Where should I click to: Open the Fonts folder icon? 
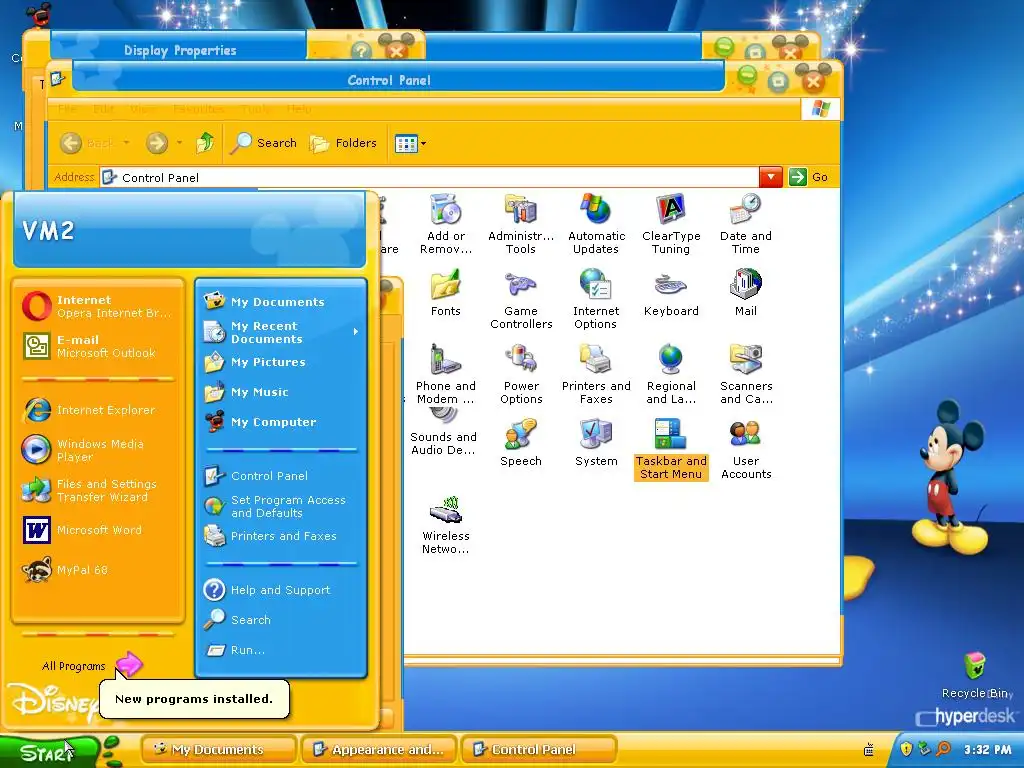tap(445, 293)
